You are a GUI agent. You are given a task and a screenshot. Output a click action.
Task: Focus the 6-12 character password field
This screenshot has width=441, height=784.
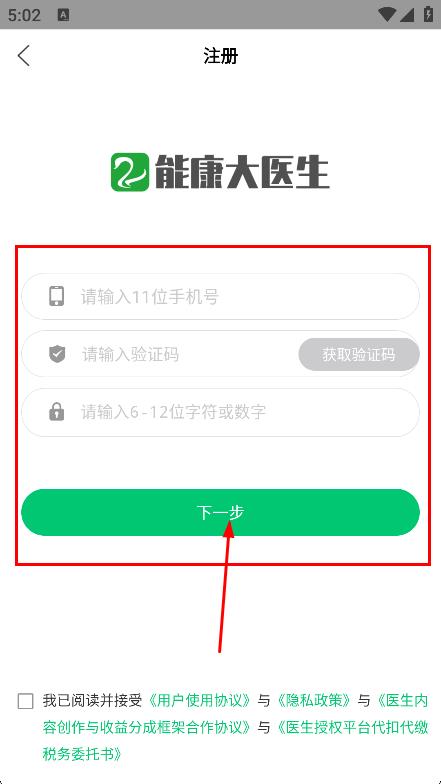coord(220,412)
